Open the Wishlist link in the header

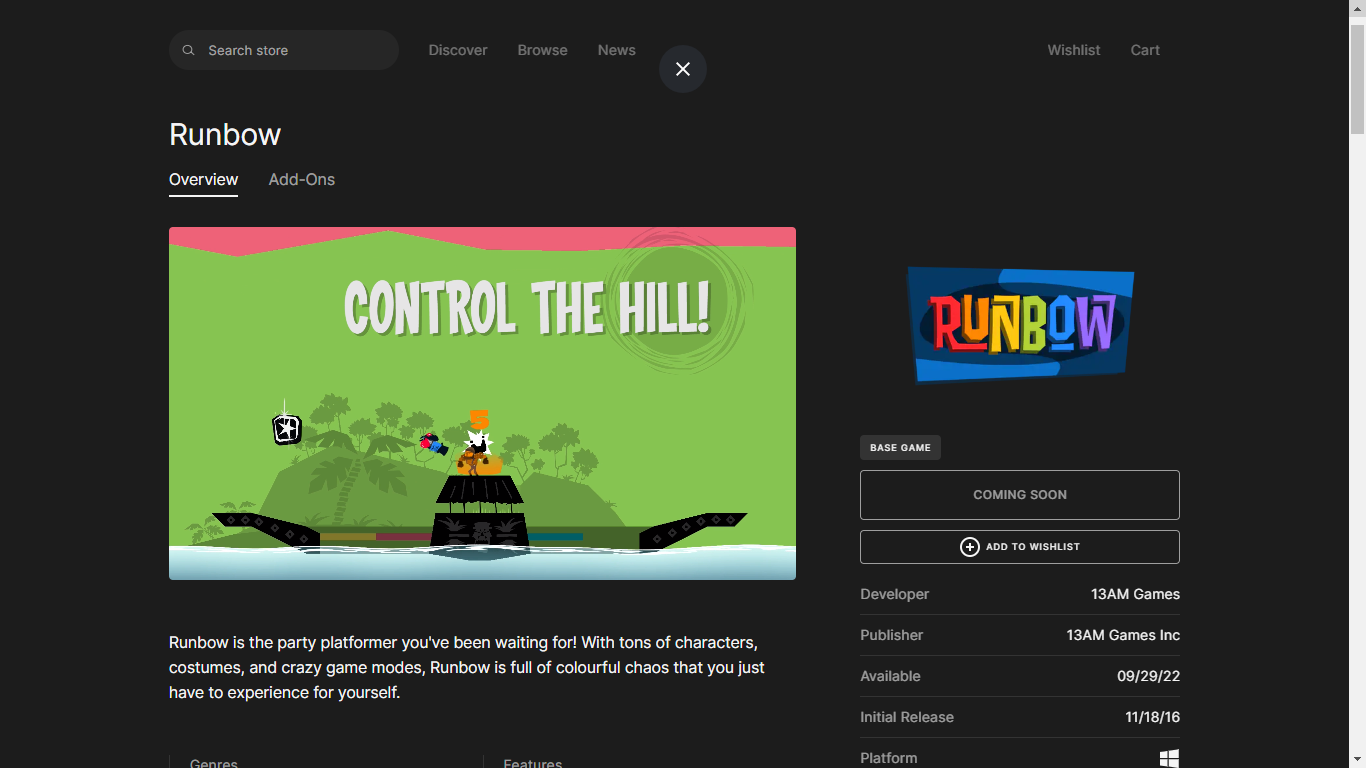point(1073,50)
